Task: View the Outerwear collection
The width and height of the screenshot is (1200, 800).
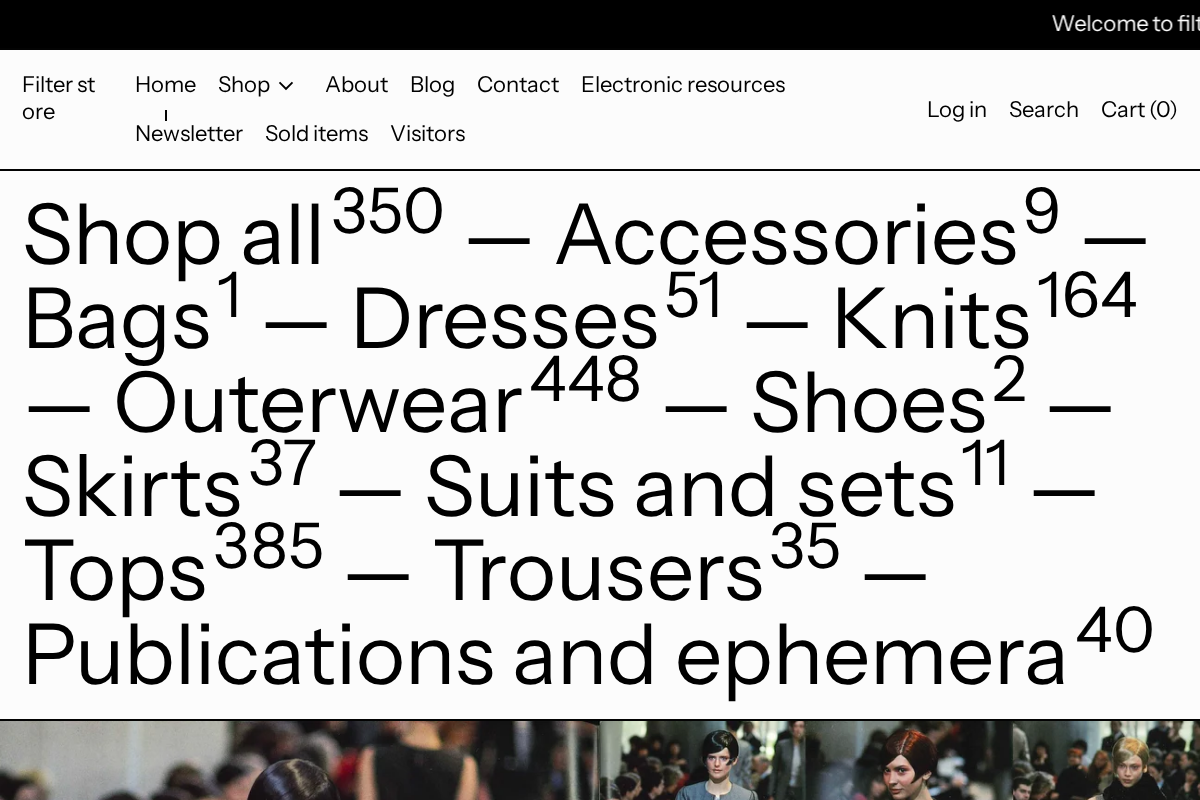Action: (315, 405)
